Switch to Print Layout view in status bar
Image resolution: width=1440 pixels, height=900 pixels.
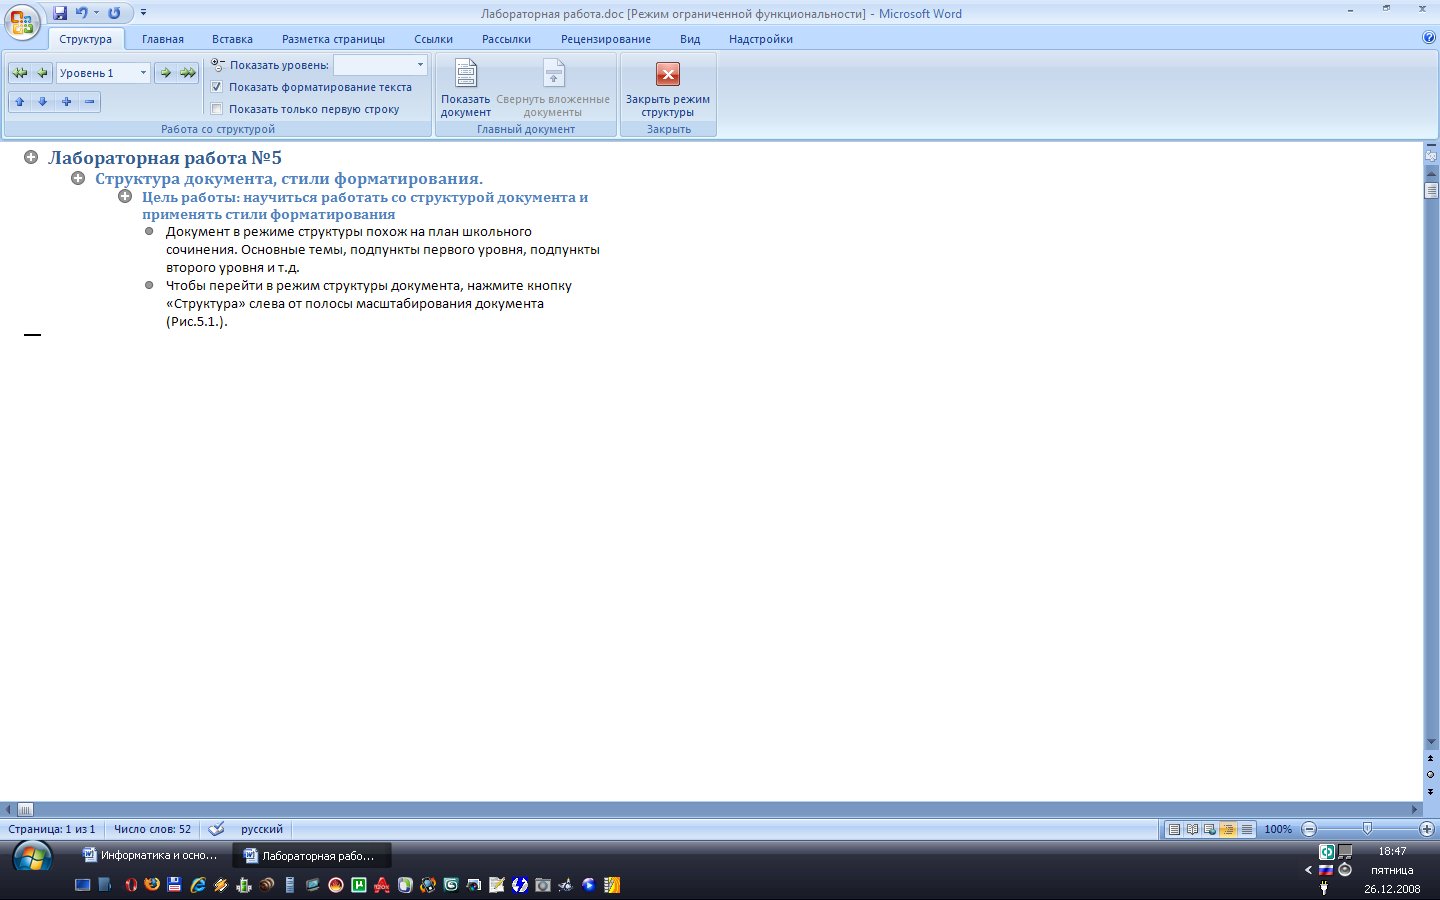1174,829
